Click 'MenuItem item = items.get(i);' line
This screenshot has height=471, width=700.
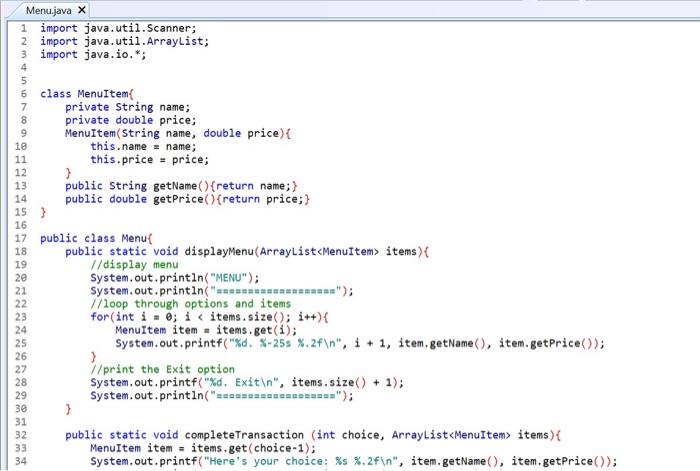click(206, 330)
